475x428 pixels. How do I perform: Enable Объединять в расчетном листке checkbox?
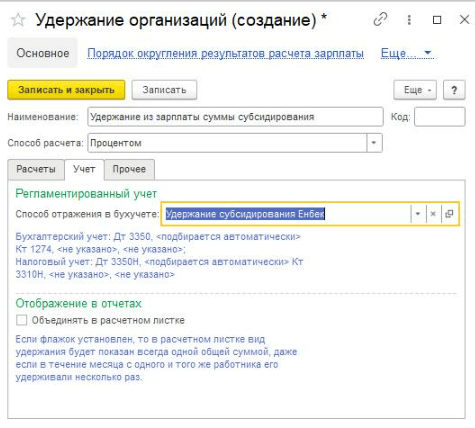22,320
